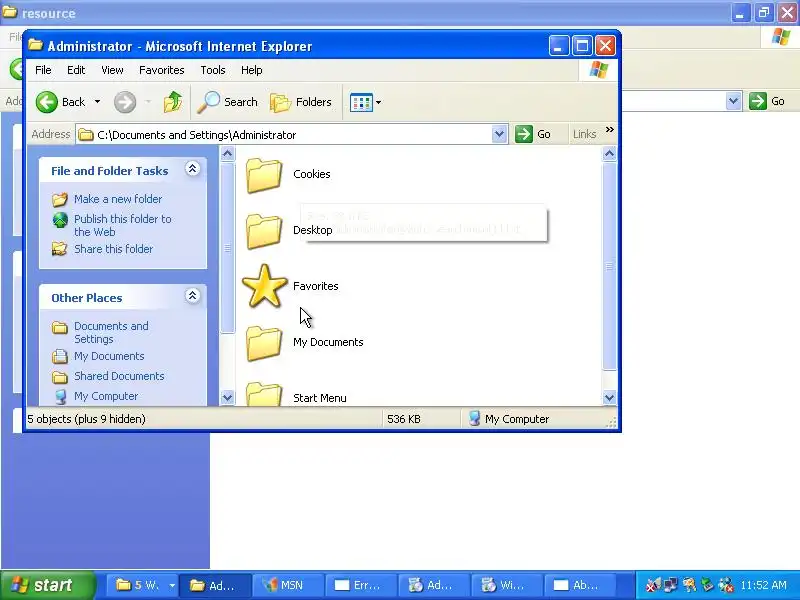Click the folder icon in Administrator title bar
Screen dimensions: 800x600
(35, 45)
